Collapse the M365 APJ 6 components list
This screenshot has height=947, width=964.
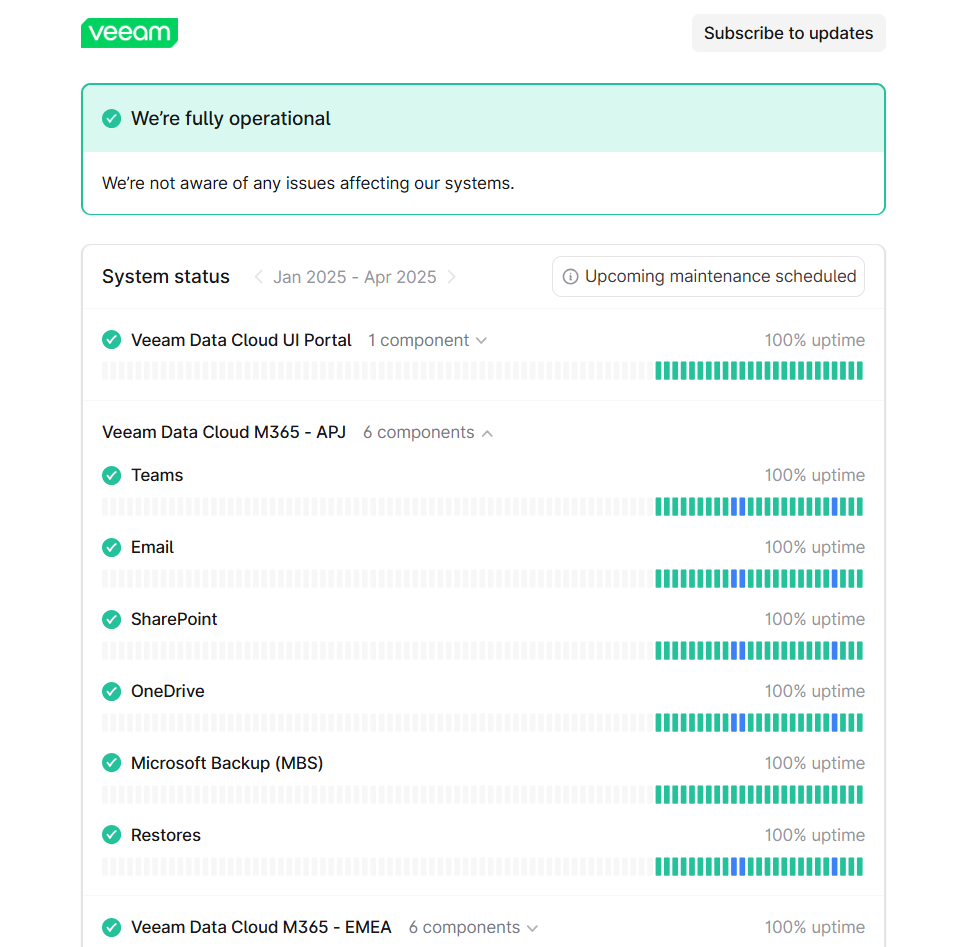tap(428, 432)
